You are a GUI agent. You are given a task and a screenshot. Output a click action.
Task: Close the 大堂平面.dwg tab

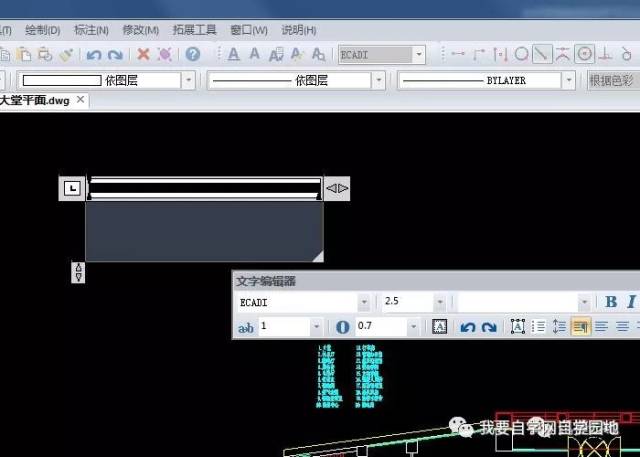(80, 100)
